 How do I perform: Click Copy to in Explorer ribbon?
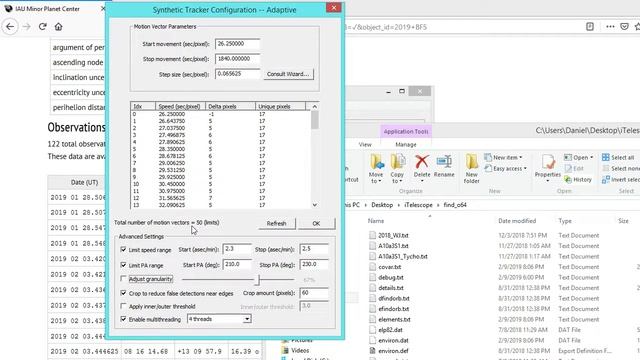[397, 169]
